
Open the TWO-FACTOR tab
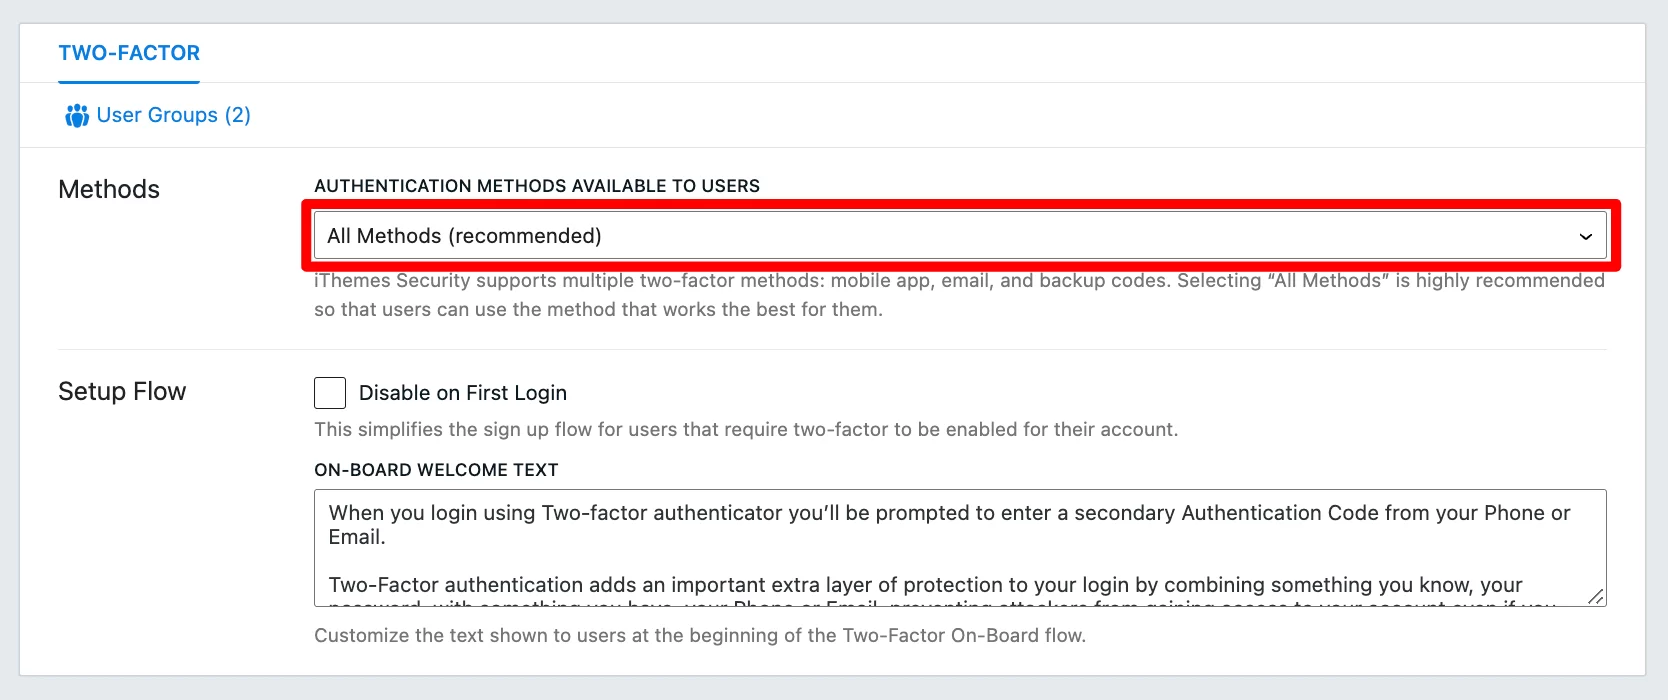[x=129, y=53]
